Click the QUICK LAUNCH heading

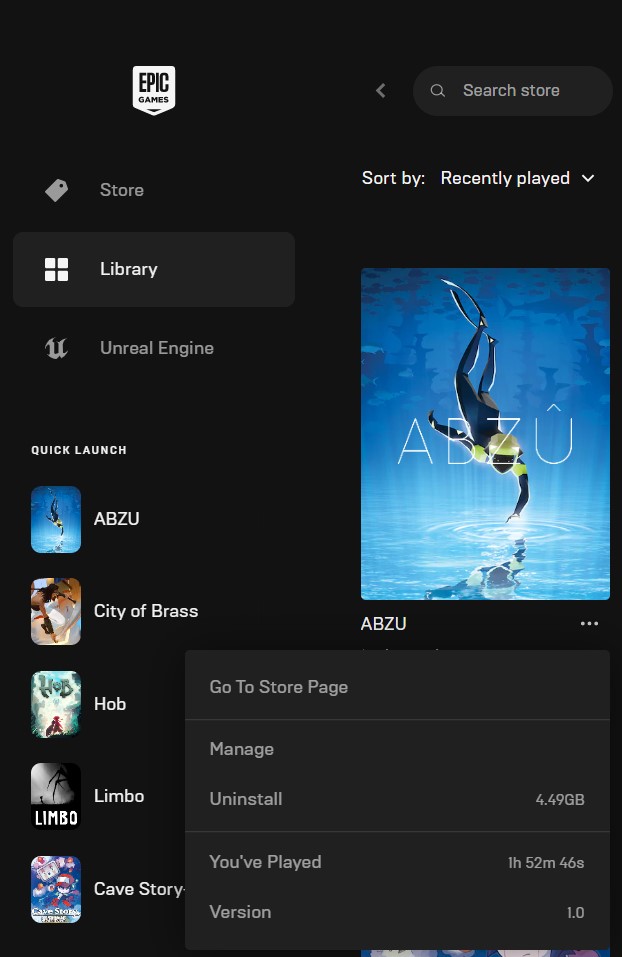79,450
